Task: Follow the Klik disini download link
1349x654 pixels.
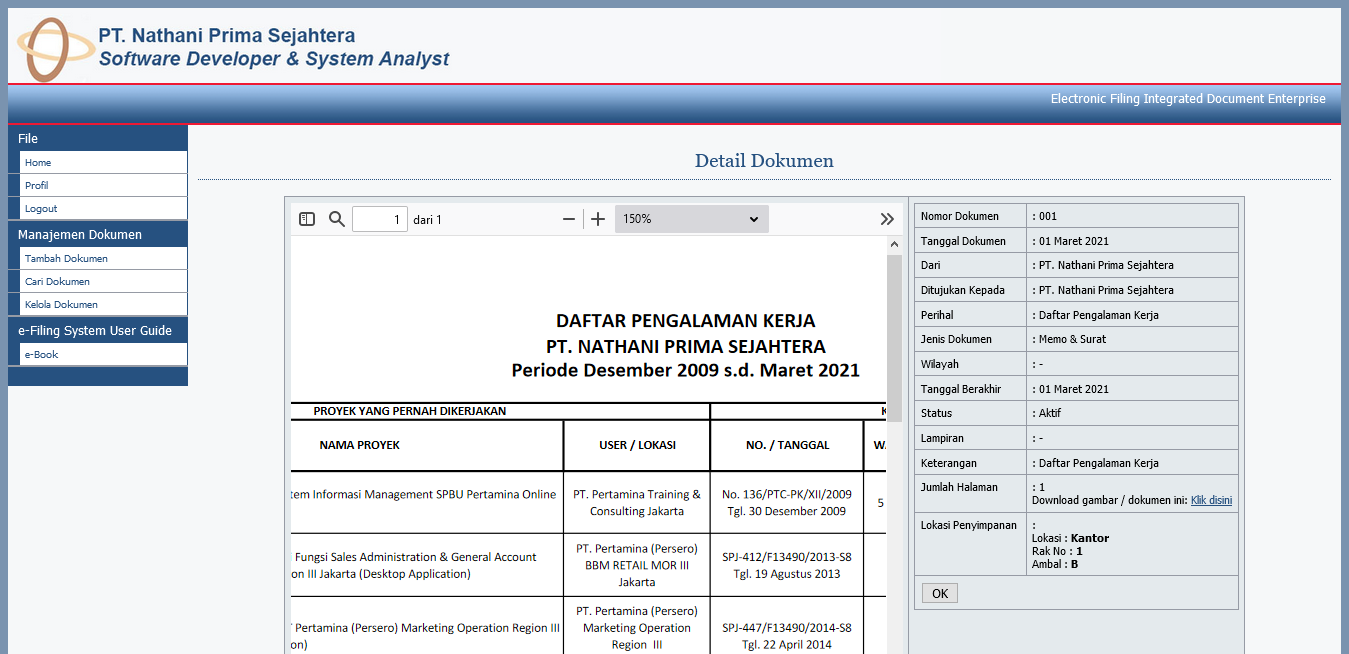Action: [x=1211, y=500]
